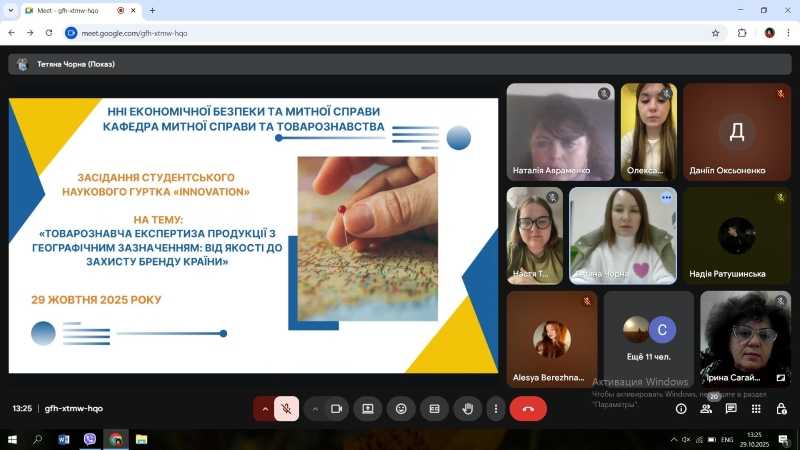Open Chrome extensions puzzle icon
This screenshot has height=450, width=800.
point(742,33)
